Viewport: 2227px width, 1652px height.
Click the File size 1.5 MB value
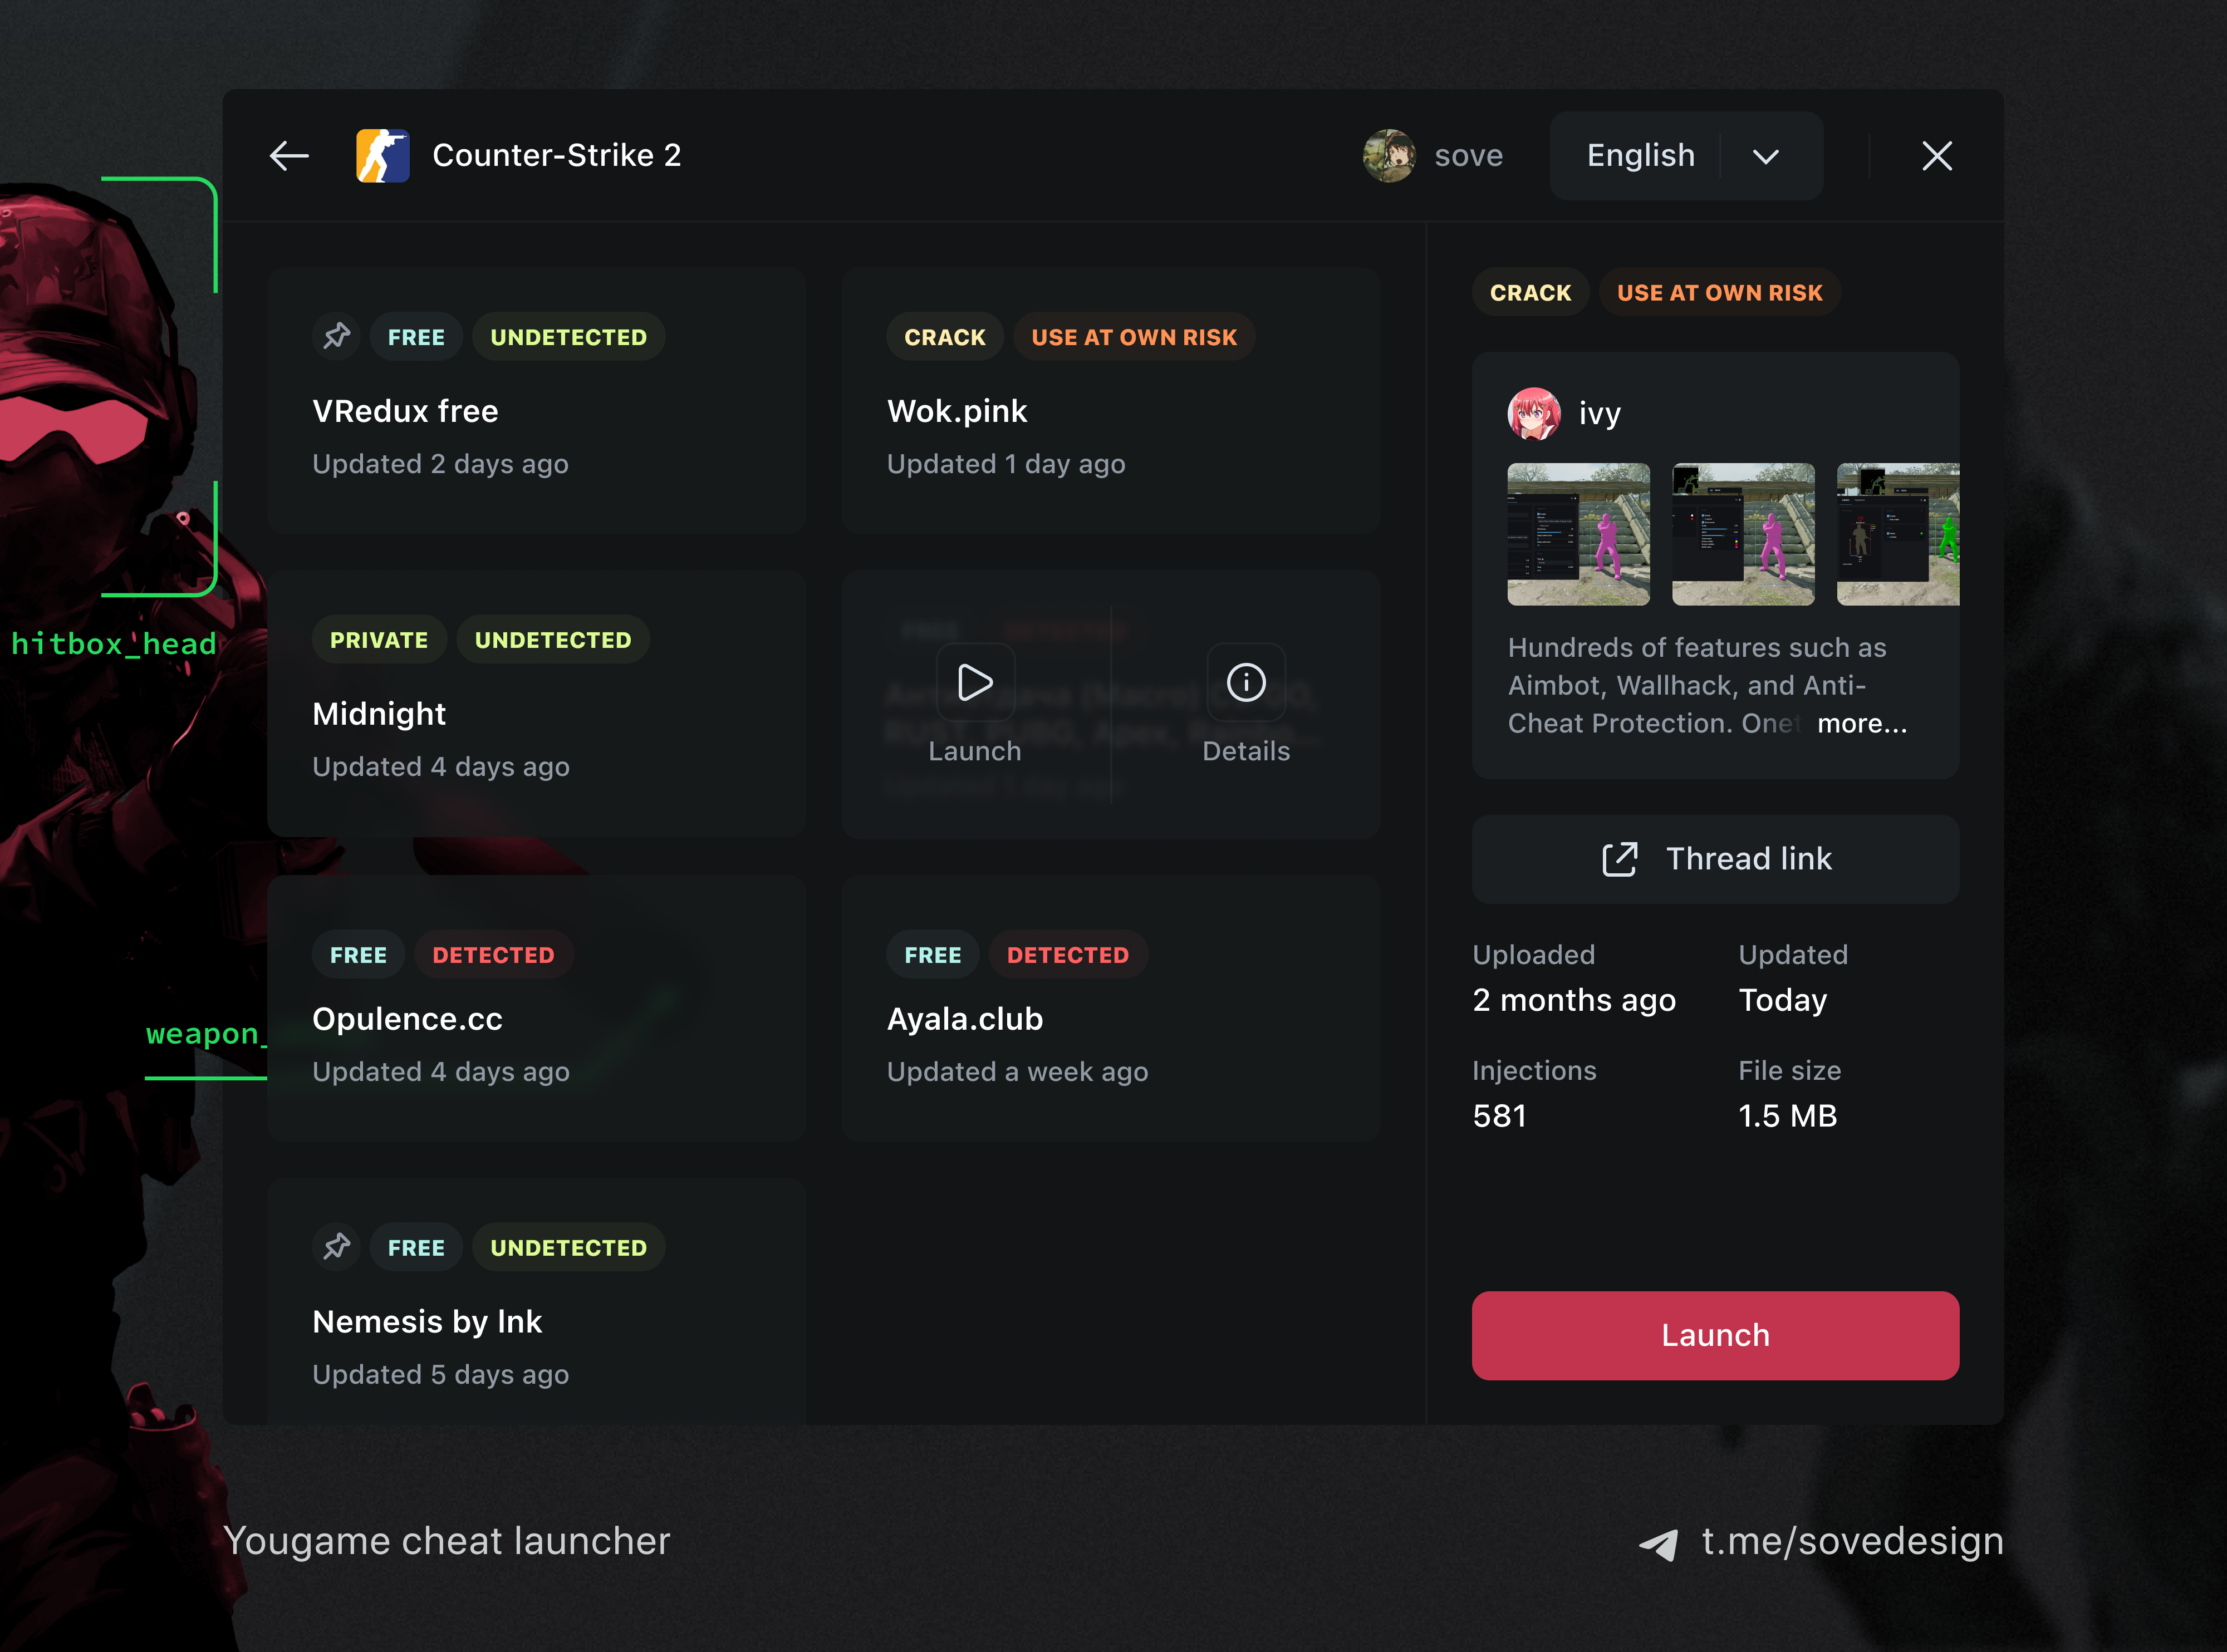click(x=1788, y=1115)
